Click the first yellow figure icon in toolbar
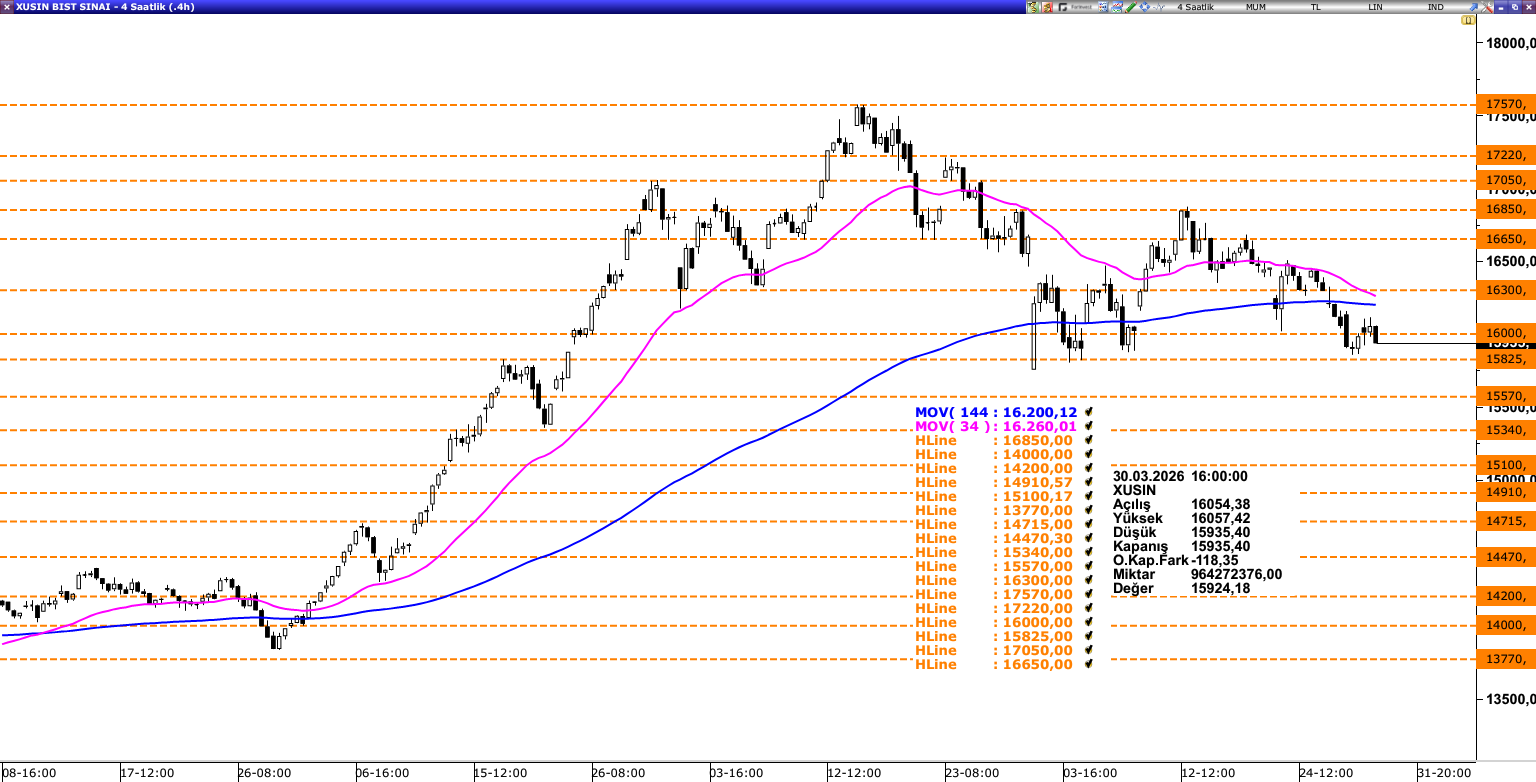This screenshot has height=782, width=1536. tap(1033, 7)
